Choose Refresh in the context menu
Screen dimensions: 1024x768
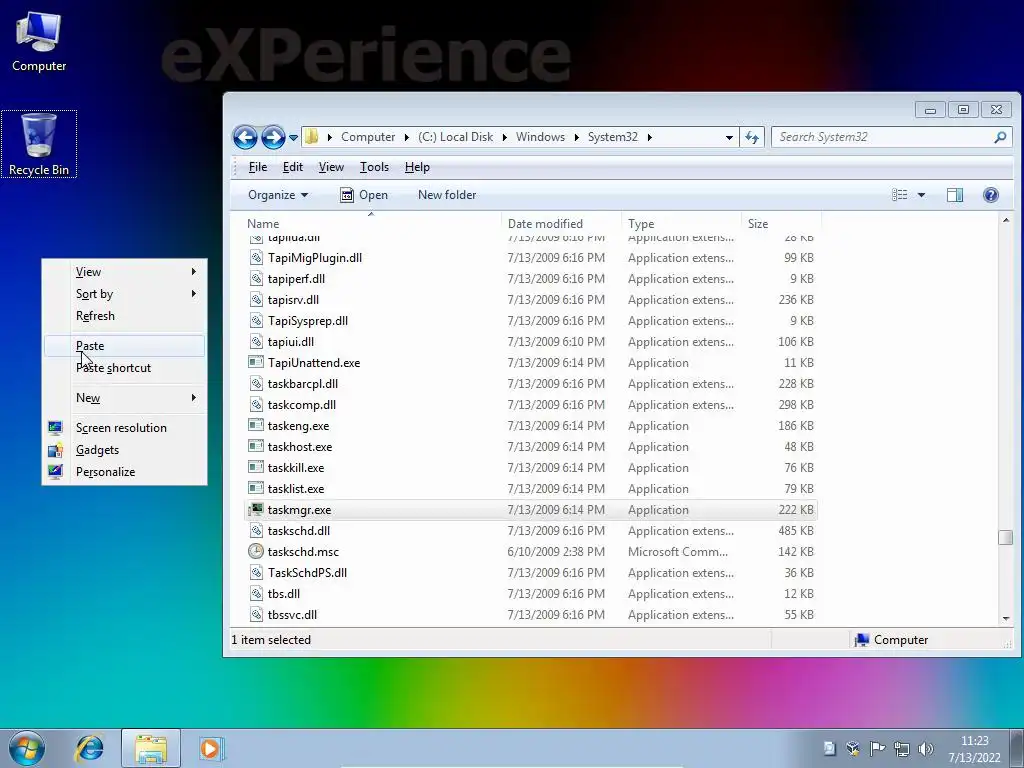point(124,316)
